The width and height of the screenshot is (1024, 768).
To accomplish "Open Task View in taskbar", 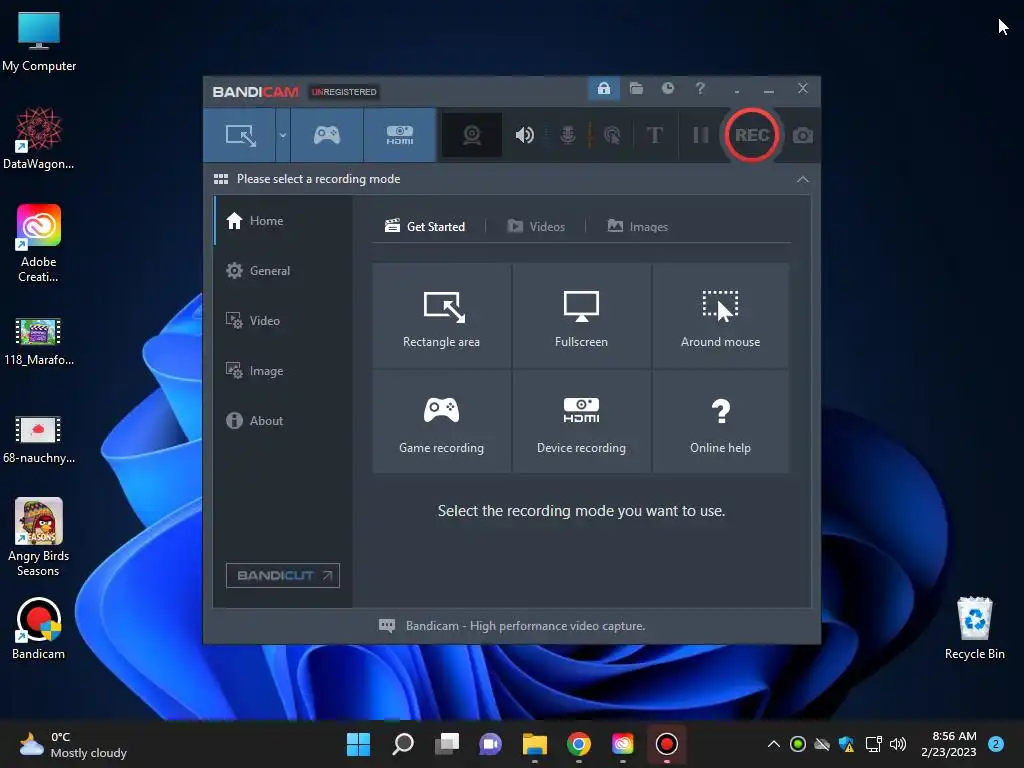I will coord(447,744).
